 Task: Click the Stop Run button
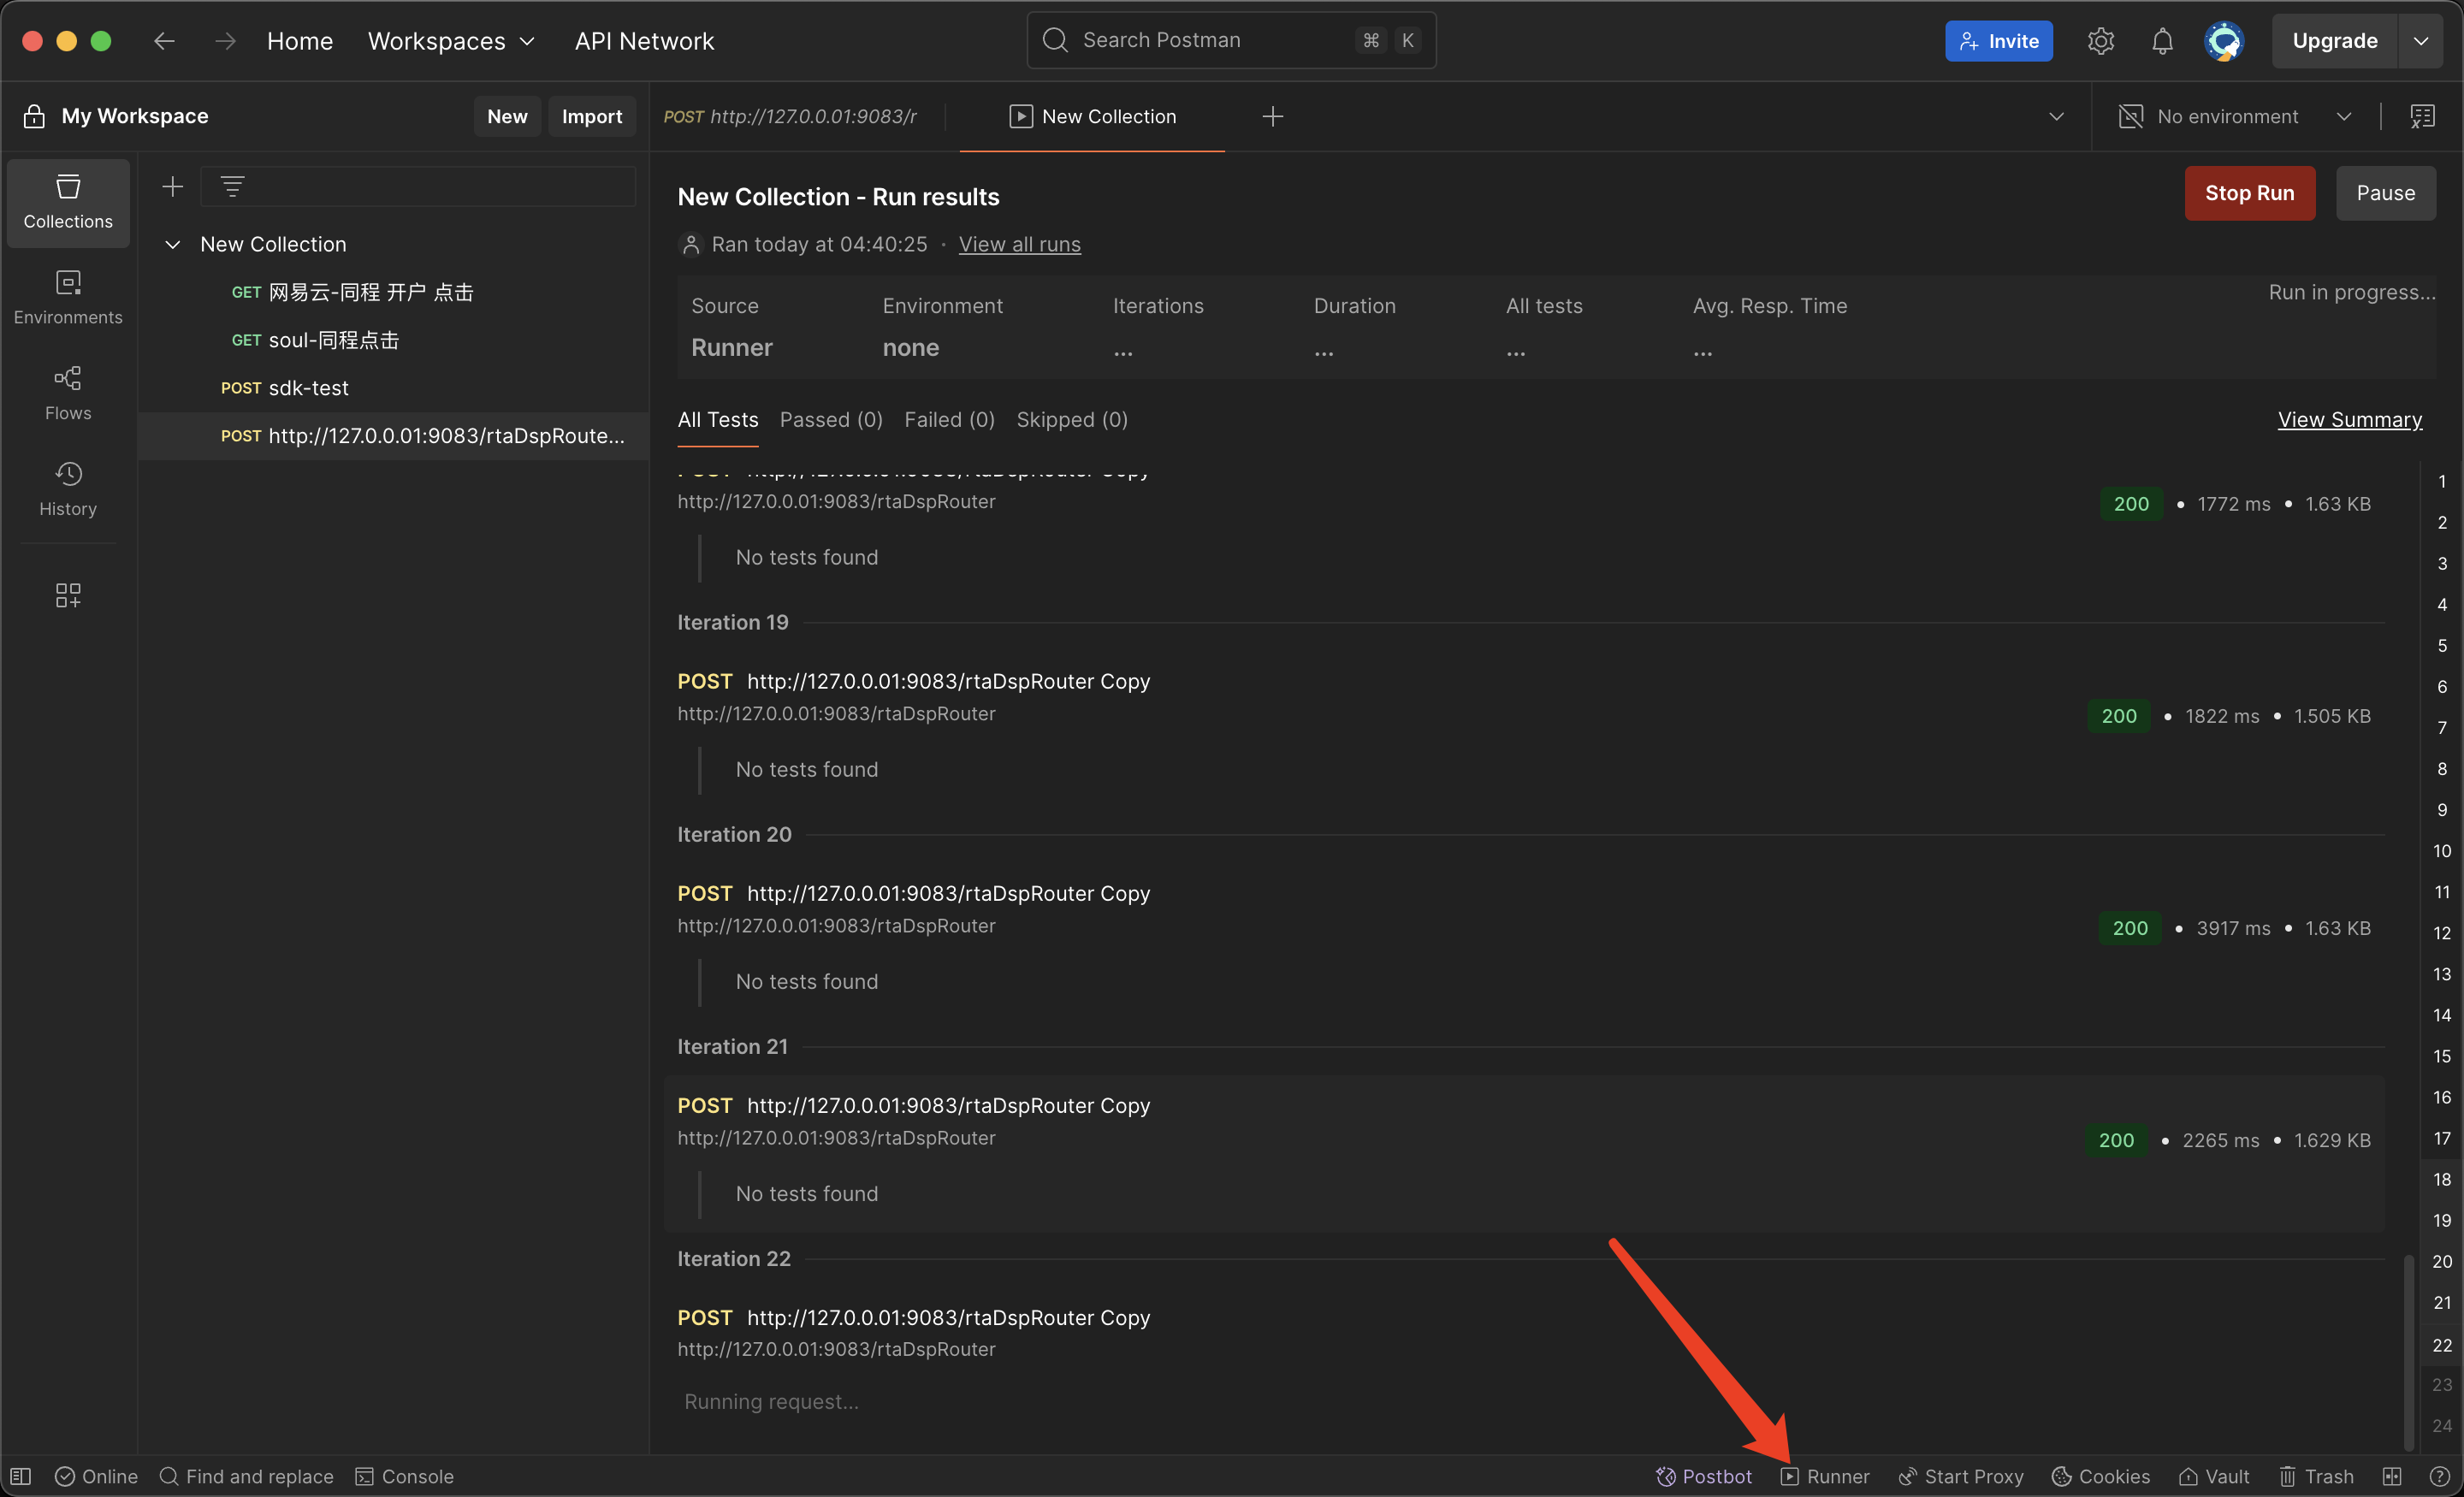(2250, 193)
